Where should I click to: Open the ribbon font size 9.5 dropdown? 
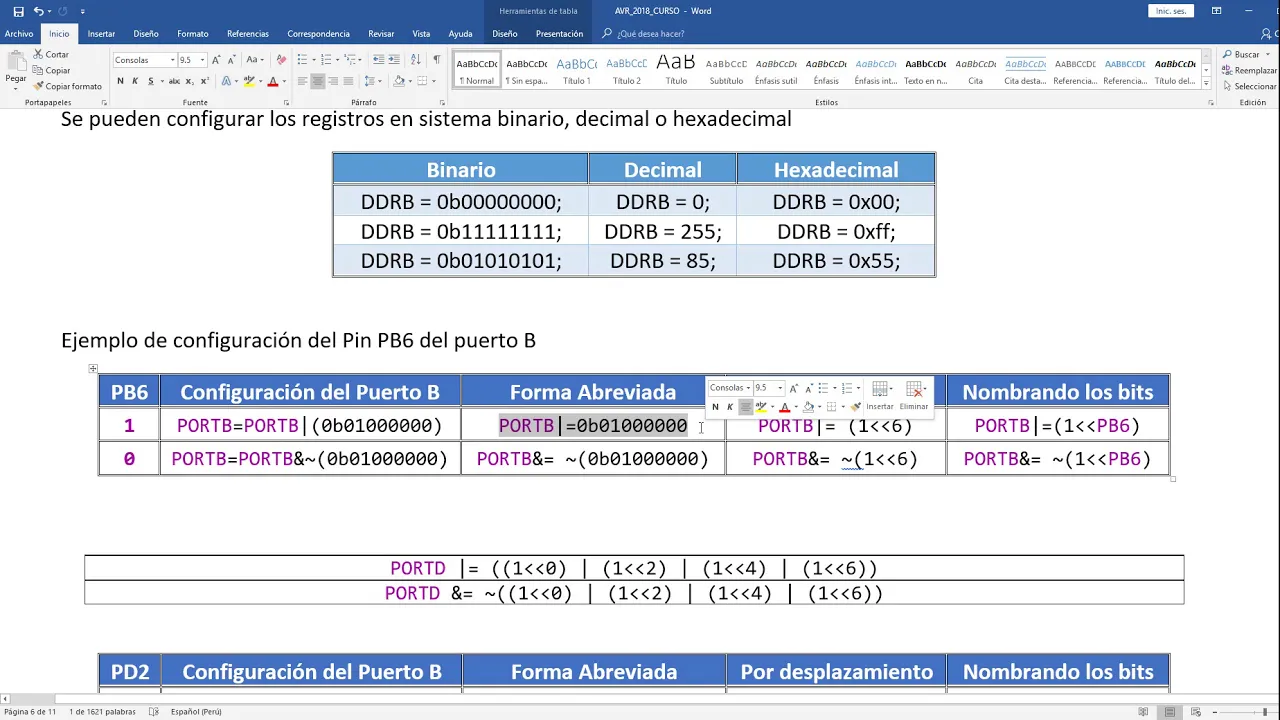click(202, 60)
